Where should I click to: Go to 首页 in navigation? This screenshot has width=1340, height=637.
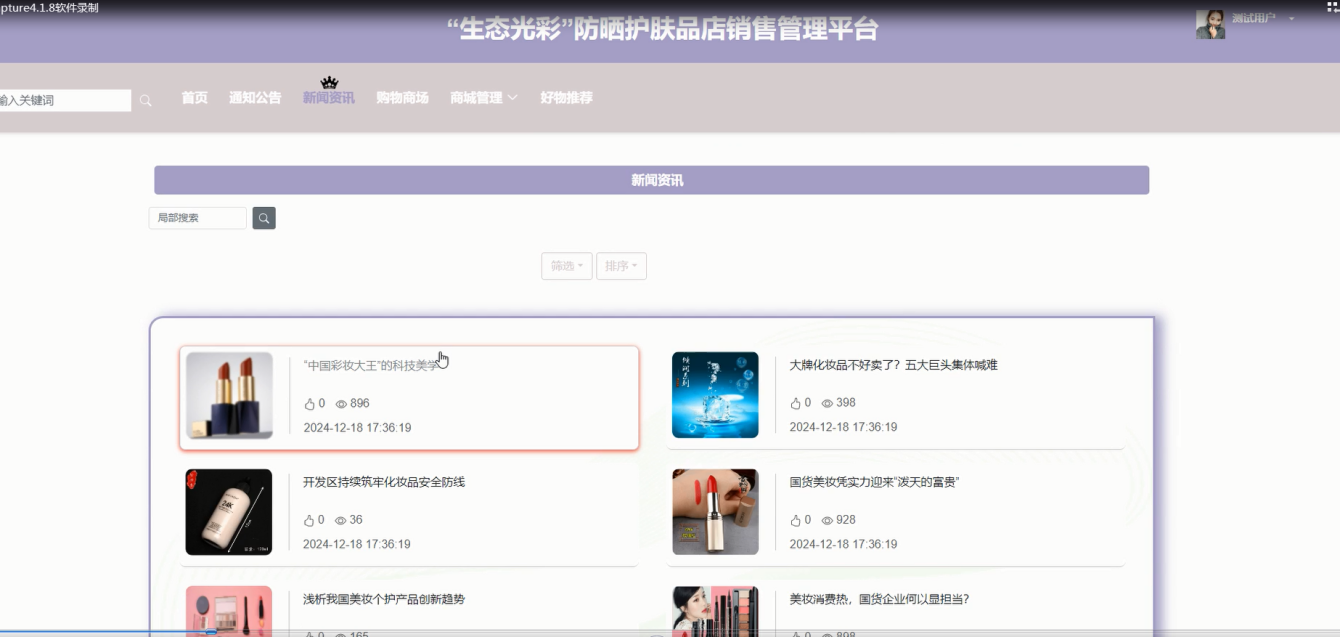point(195,98)
